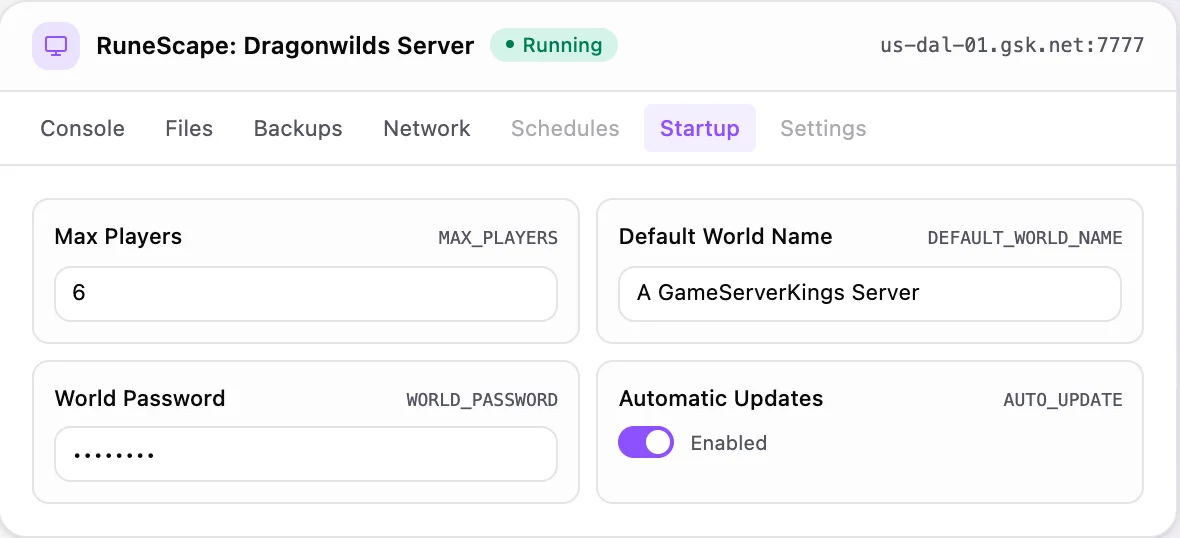Click the Automatic Updates heading
1180x538 pixels.
(x=721, y=398)
